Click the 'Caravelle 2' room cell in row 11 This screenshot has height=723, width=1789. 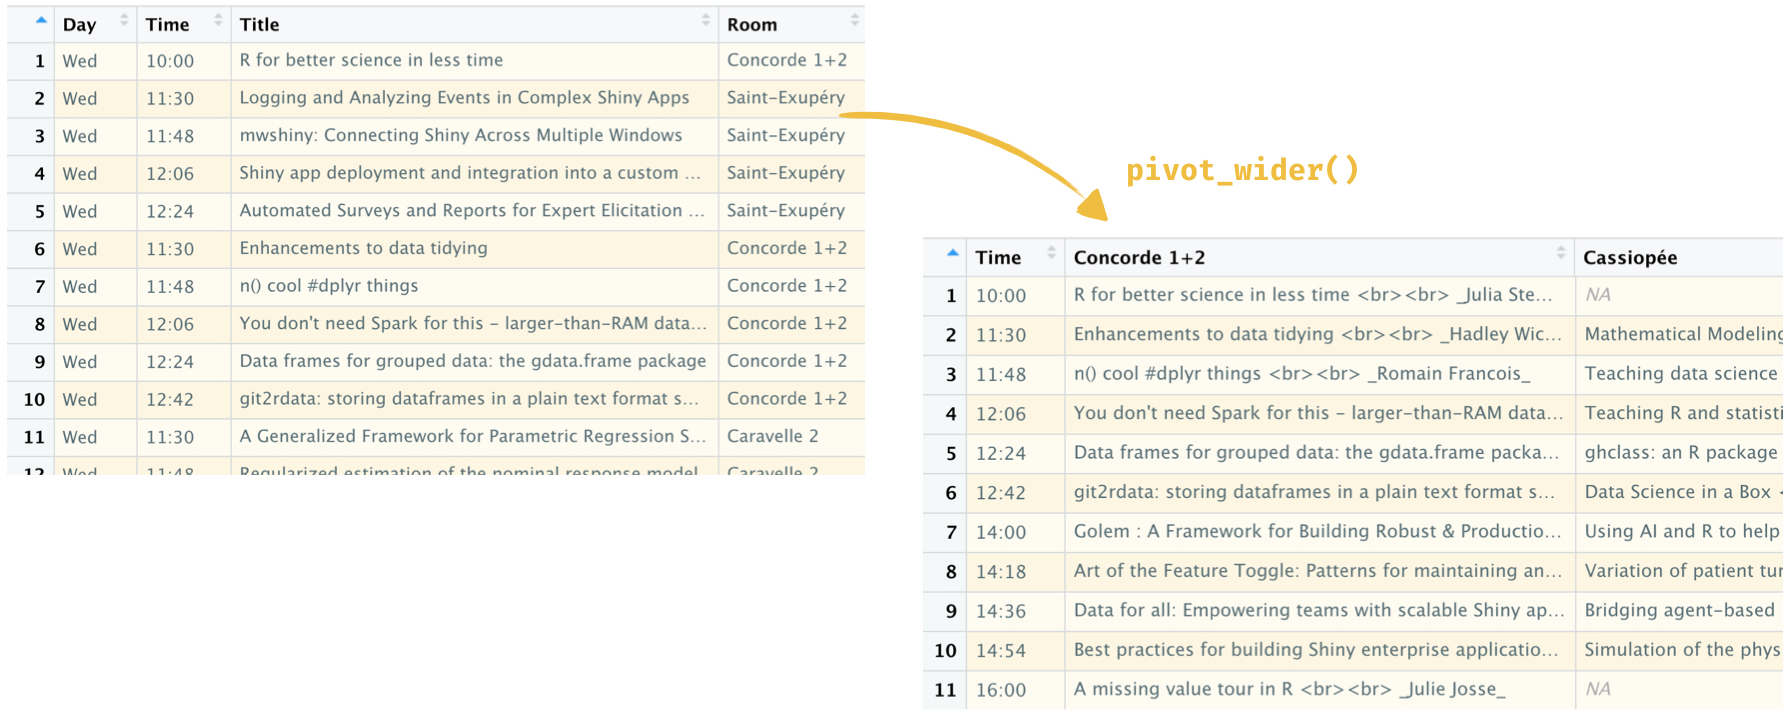coord(772,436)
